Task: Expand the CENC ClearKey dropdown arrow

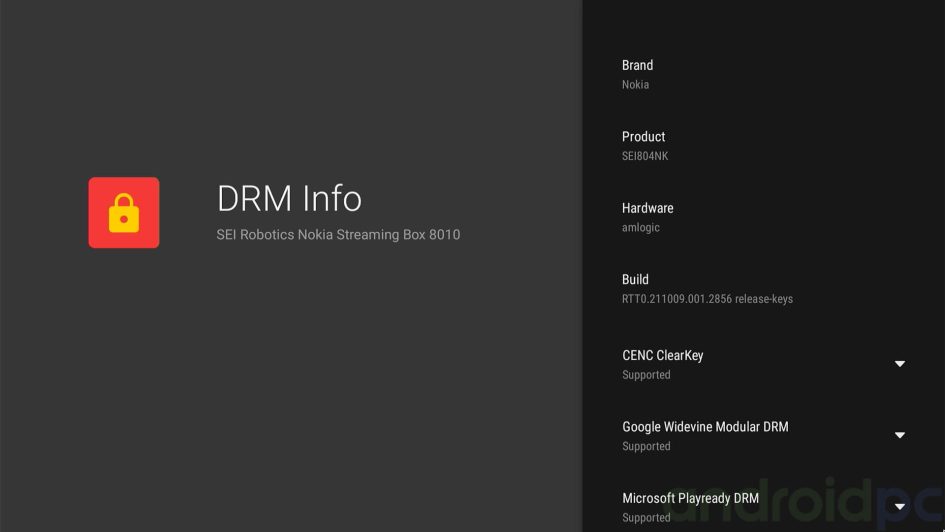Action: coord(899,364)
